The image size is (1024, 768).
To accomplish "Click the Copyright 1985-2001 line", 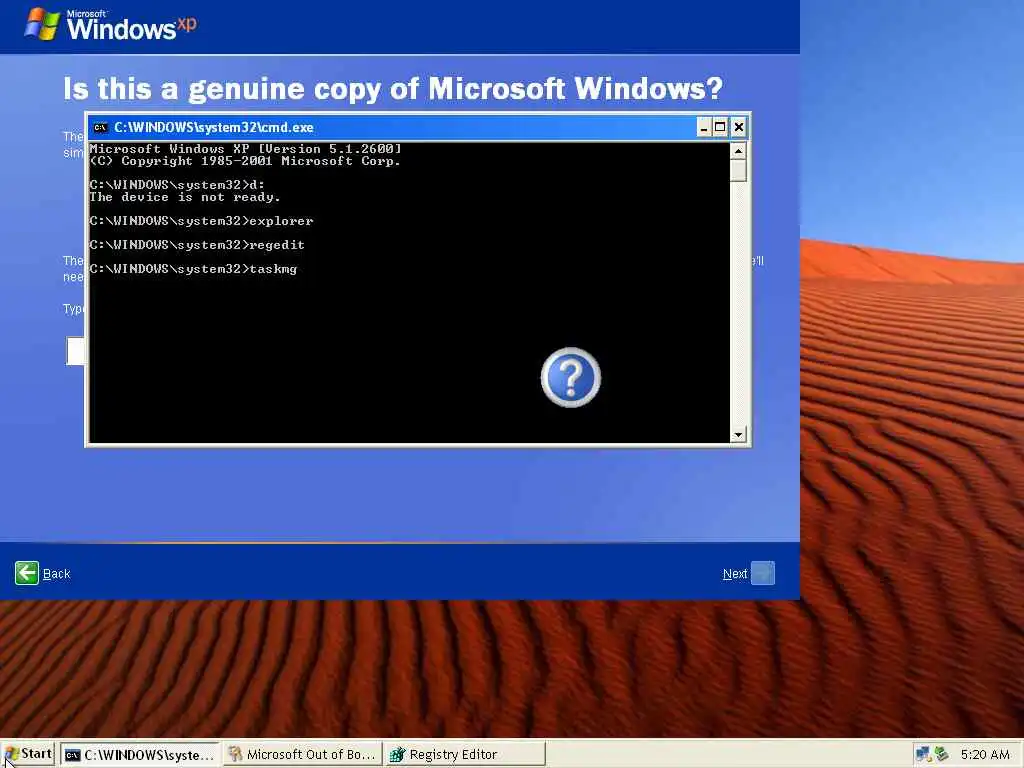I will tap(245, 161).
